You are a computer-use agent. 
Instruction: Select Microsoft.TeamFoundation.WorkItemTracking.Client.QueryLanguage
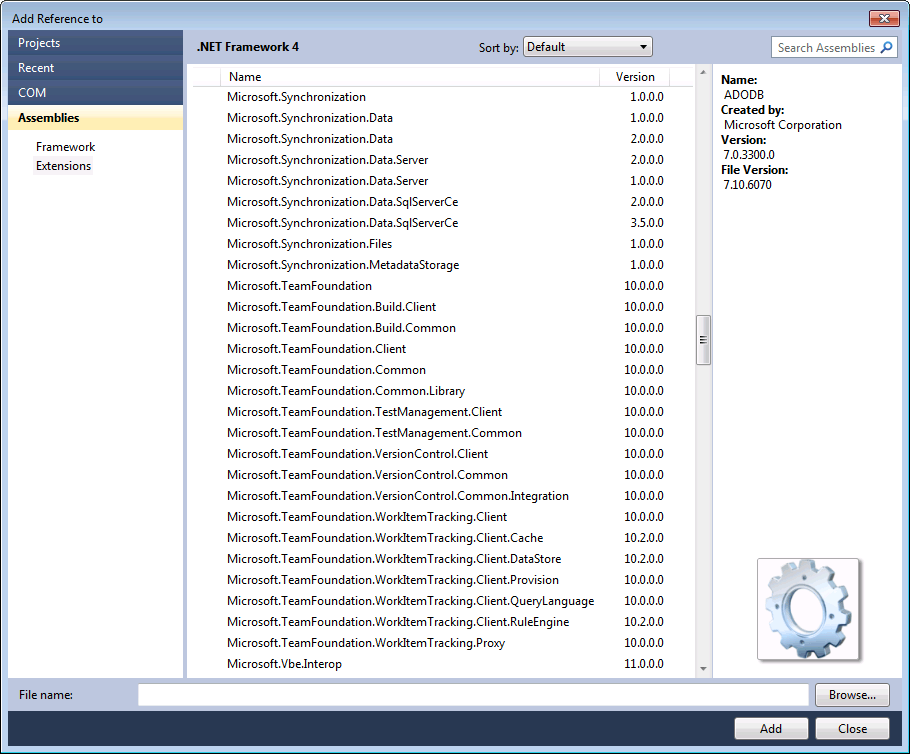[443, 601]
